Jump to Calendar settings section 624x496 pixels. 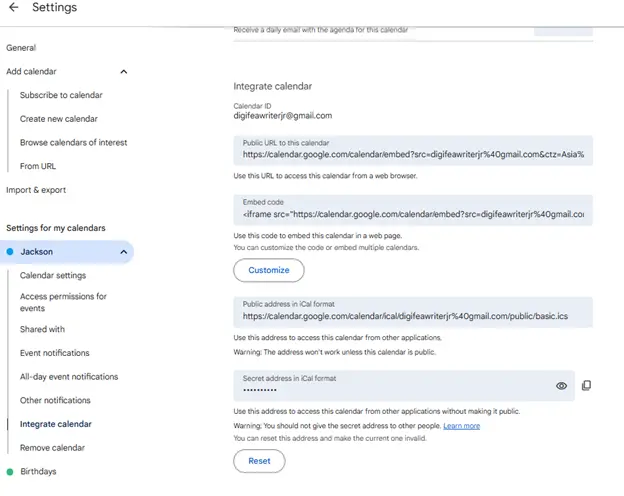pyautogui.click(x=53, y=275)
